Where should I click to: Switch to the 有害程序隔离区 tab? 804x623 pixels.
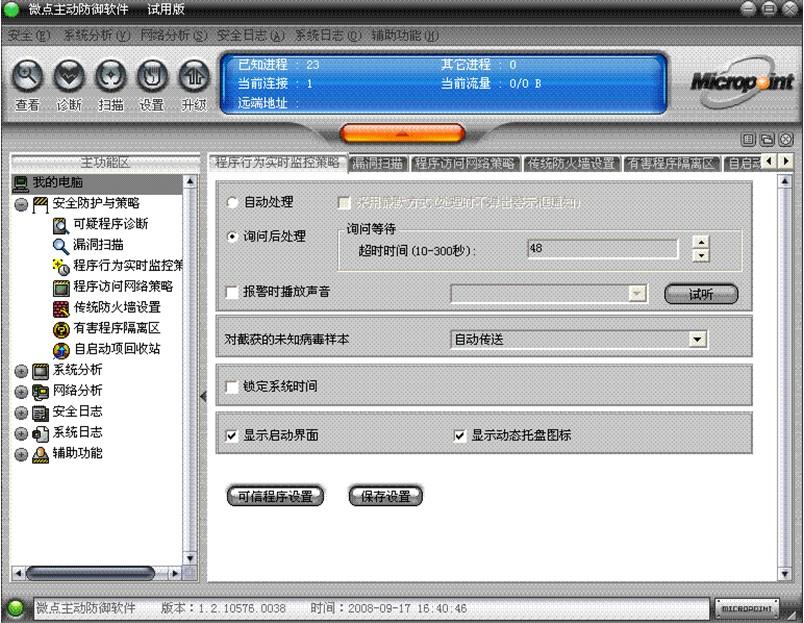coord(671,164)
